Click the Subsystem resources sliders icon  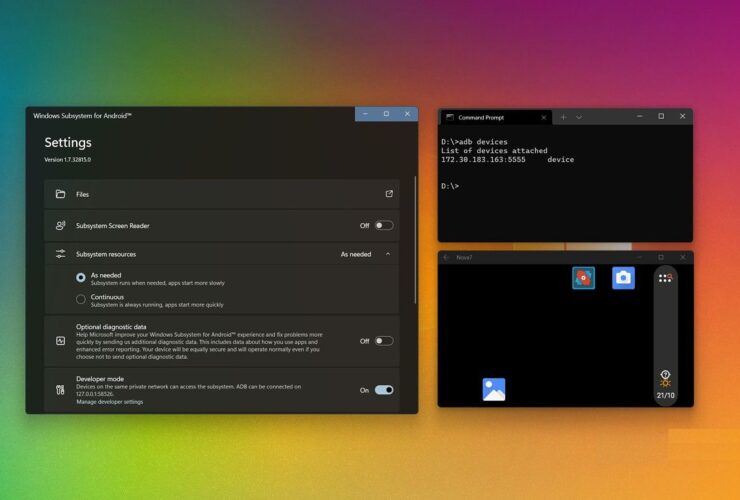(x=60, y=254)
